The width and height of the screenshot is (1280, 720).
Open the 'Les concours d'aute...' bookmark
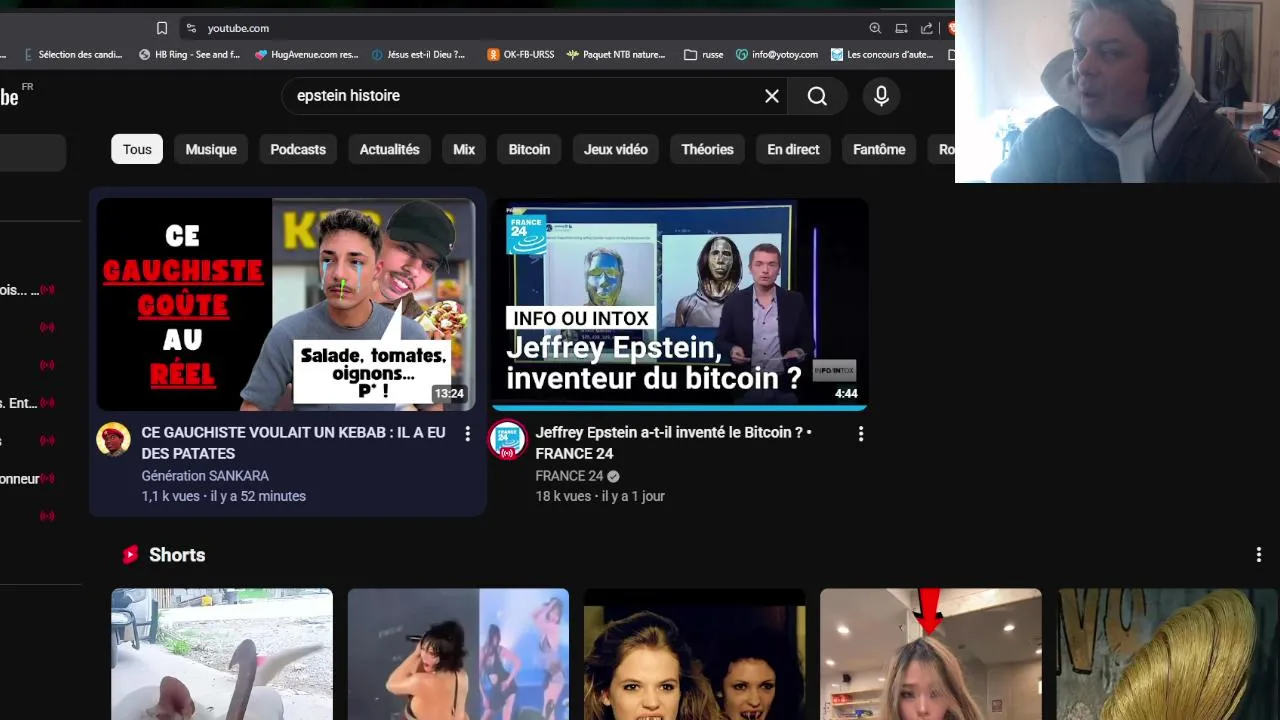pyautogui.click(x=882, y=55)
